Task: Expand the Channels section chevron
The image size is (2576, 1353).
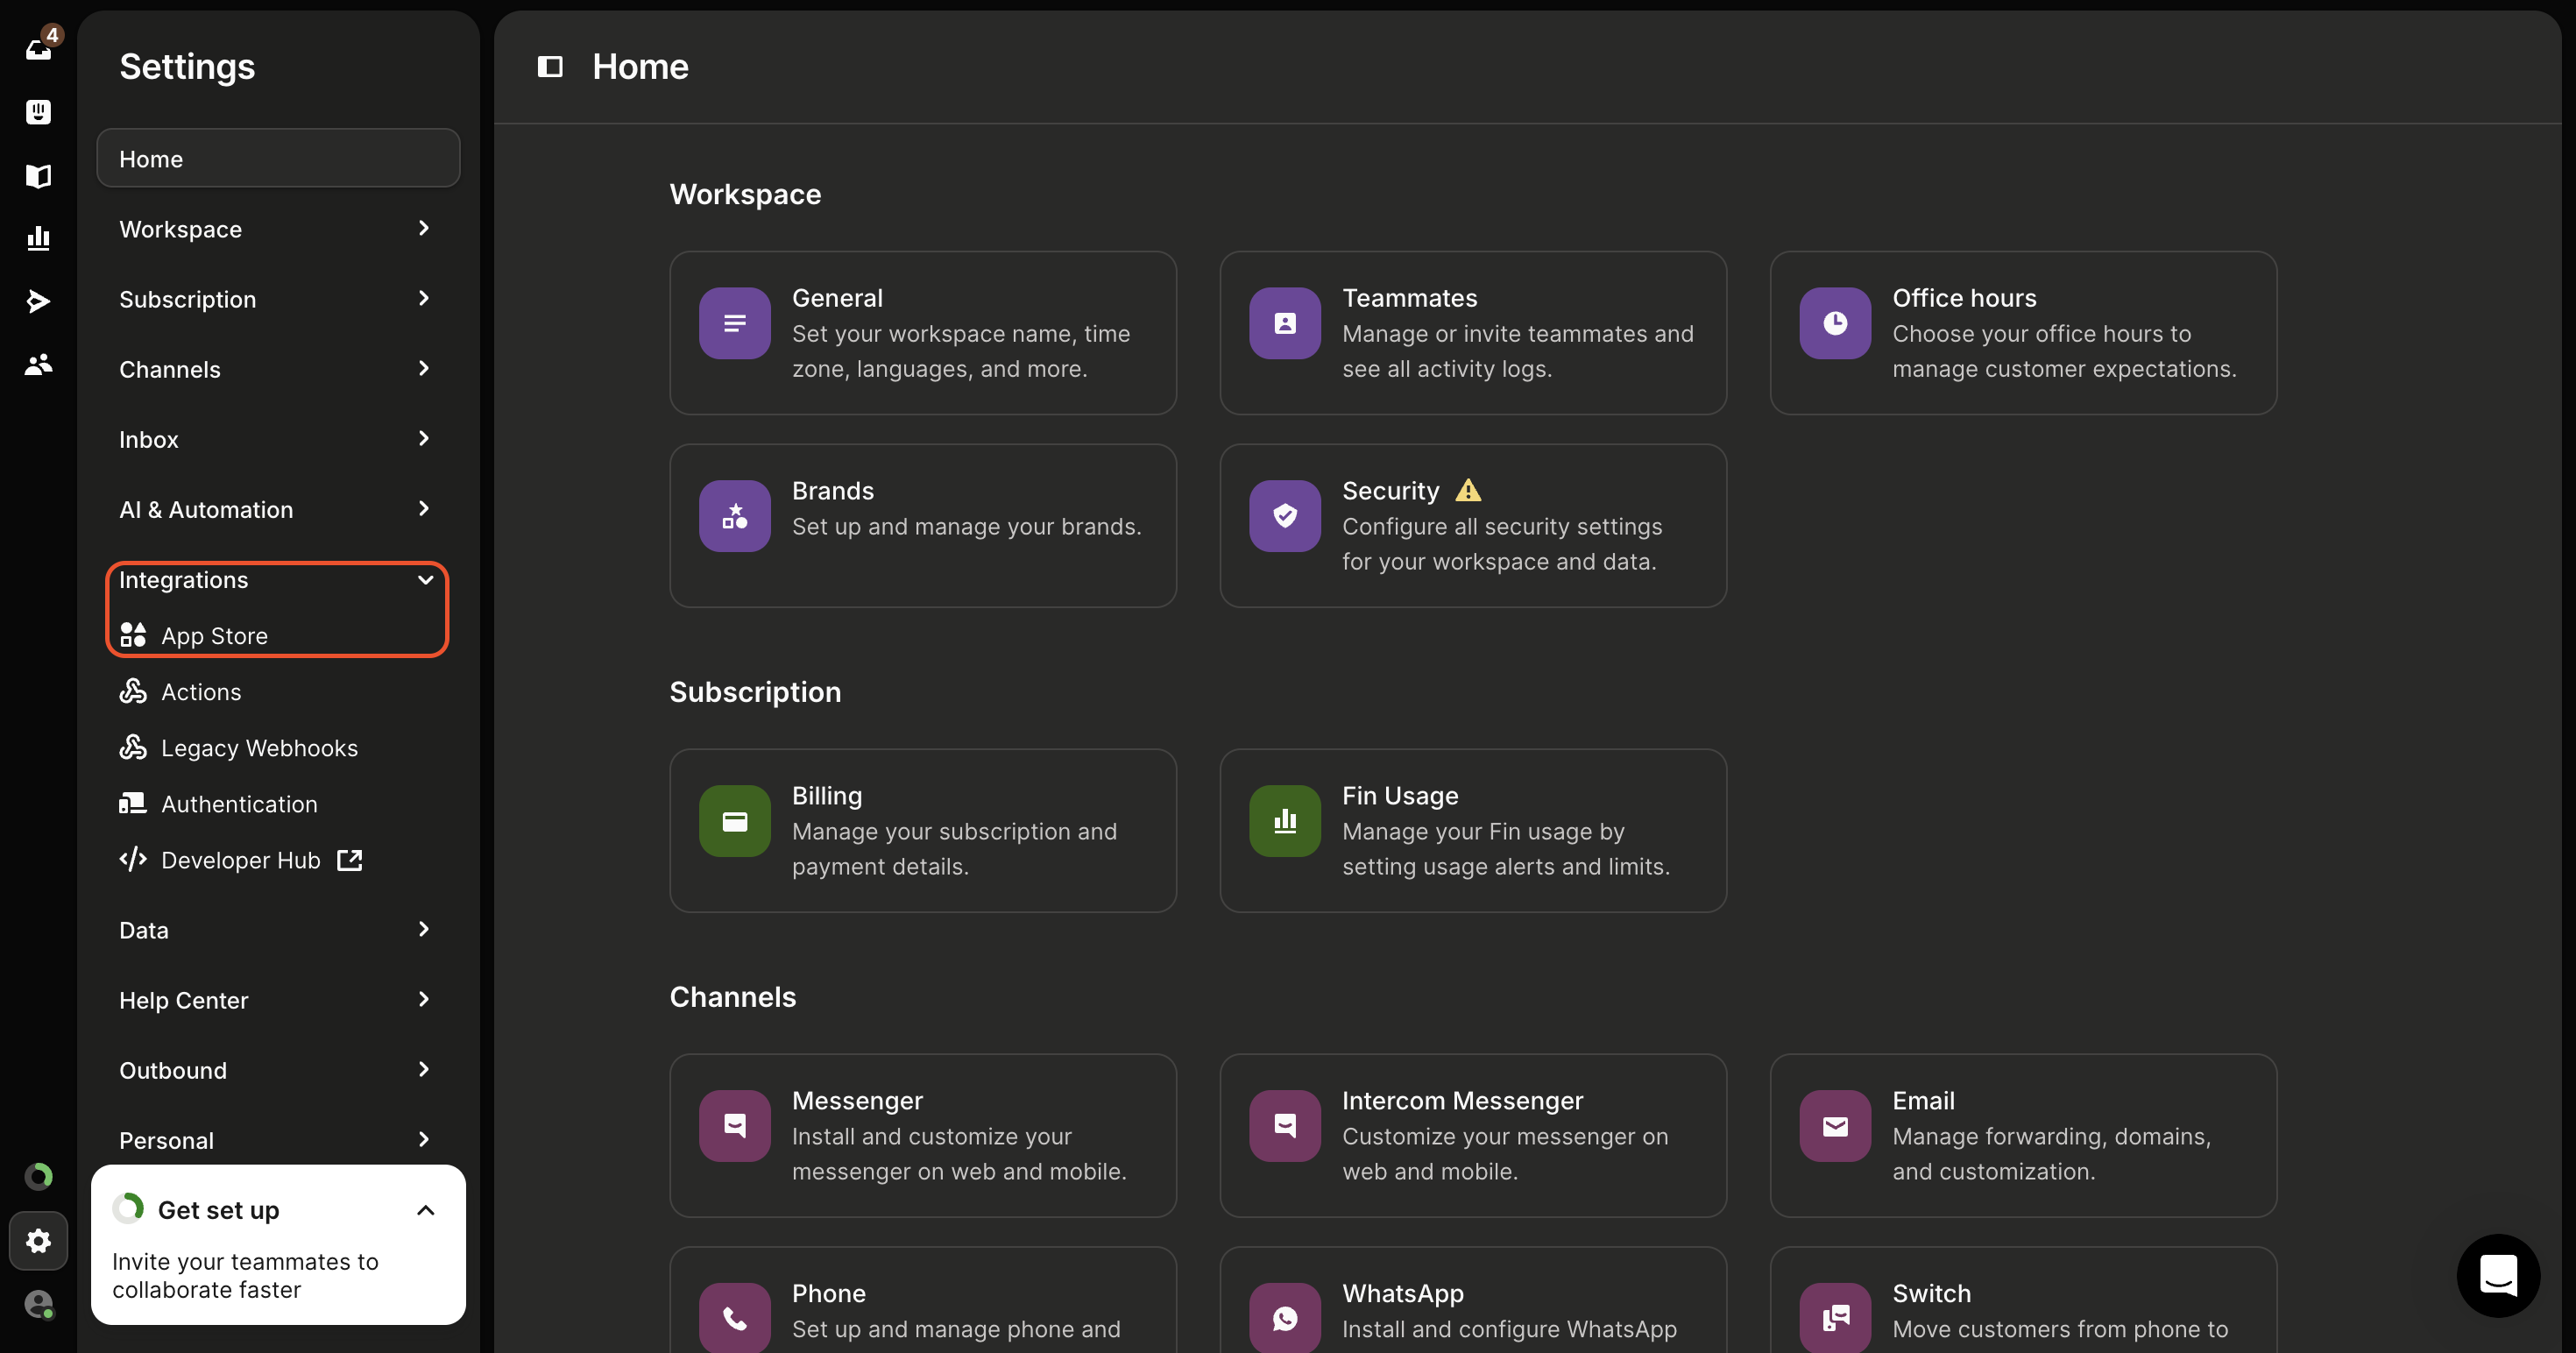Action: click(x=424, y=368)
